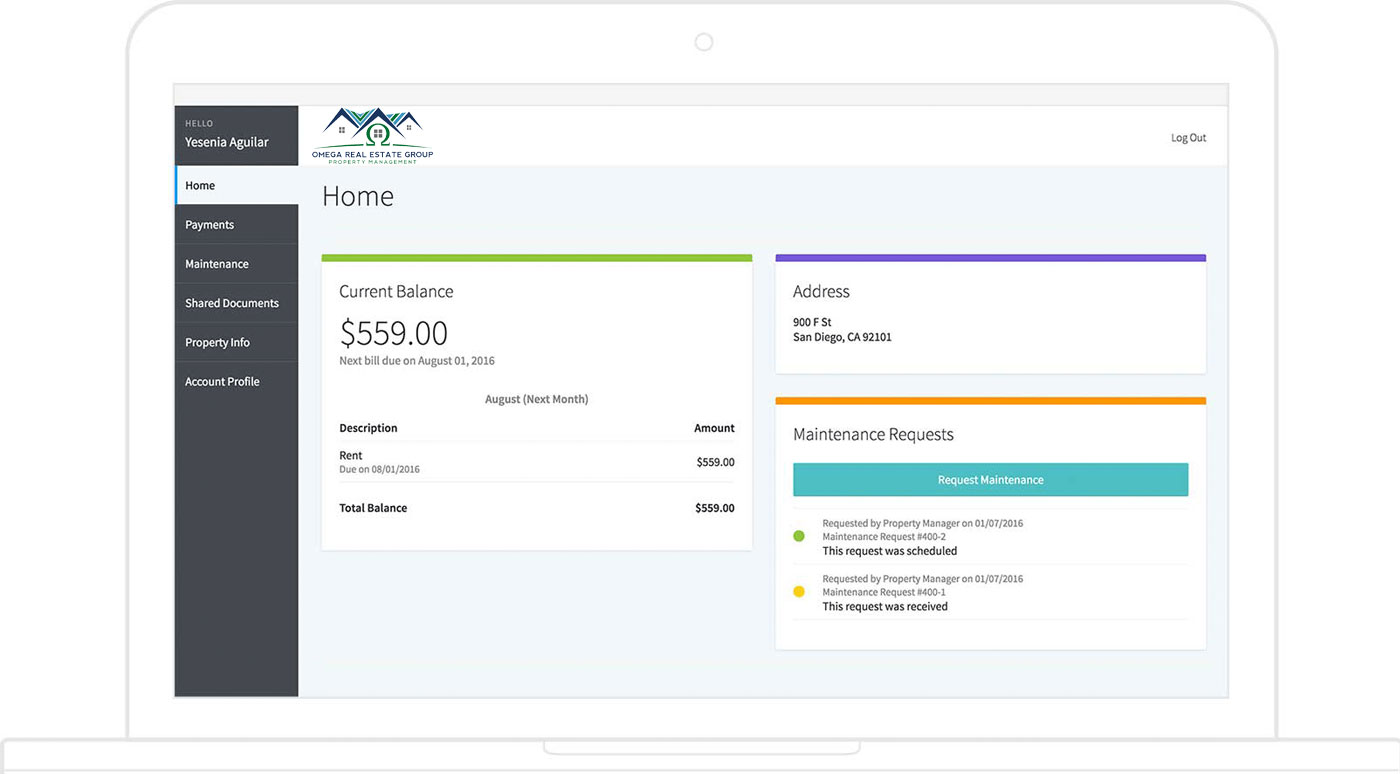Click the Total Balance label
Screen dimensions: 1400x774
click(373, 508)
